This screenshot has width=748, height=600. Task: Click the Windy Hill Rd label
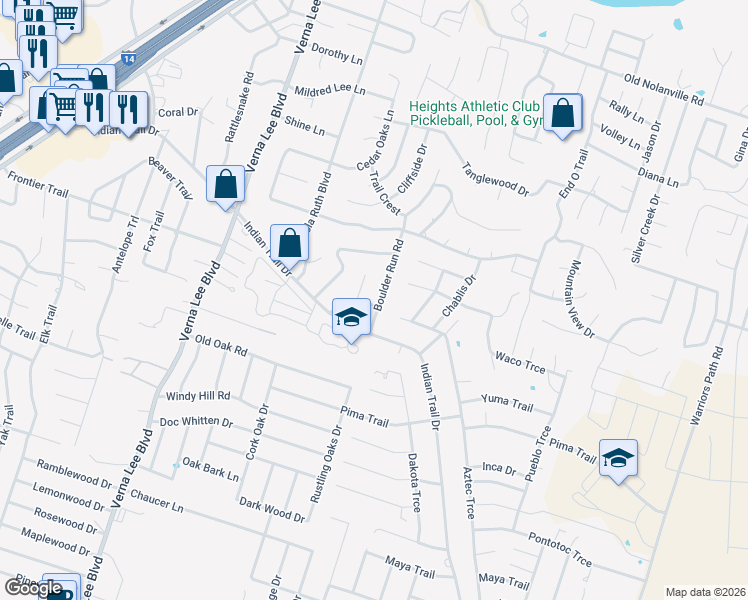click(x=198, y=396)
